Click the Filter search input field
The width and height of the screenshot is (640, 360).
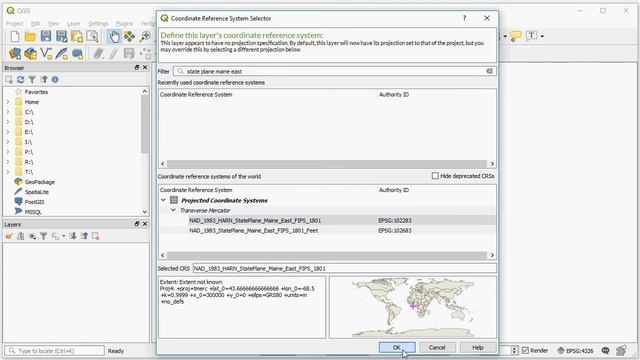[334, 71]
